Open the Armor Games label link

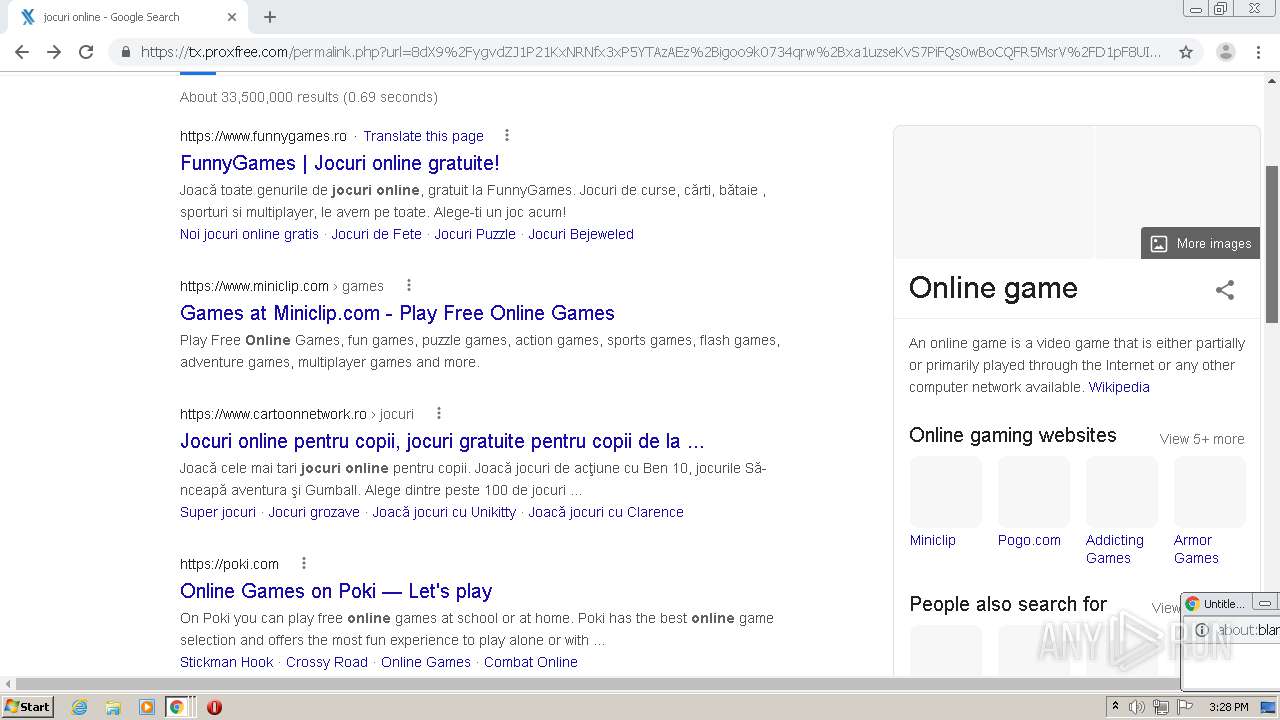coord(1196,549)
